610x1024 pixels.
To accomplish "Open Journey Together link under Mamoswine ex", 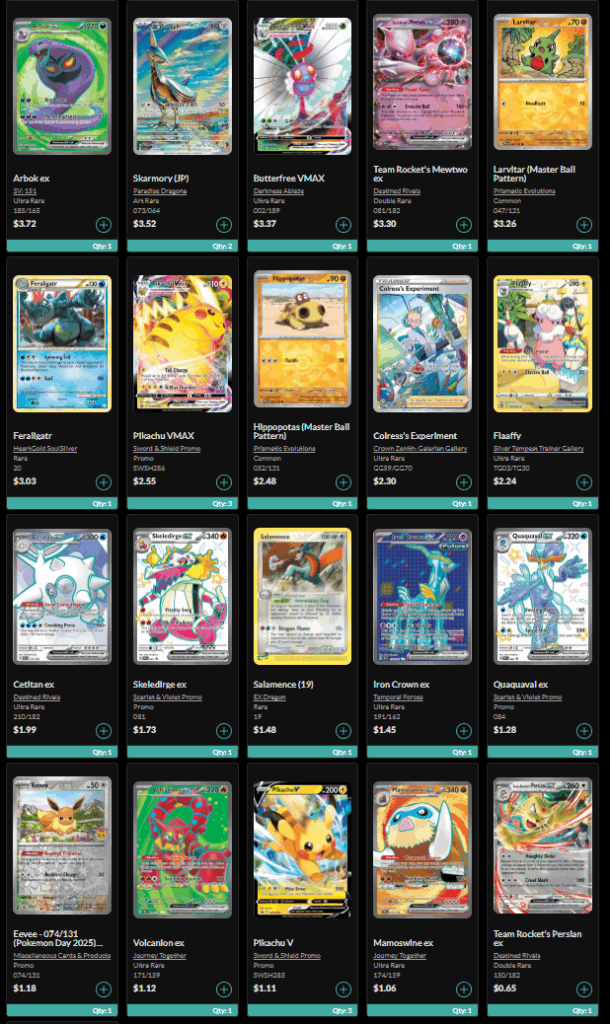I will click(400, 956).
